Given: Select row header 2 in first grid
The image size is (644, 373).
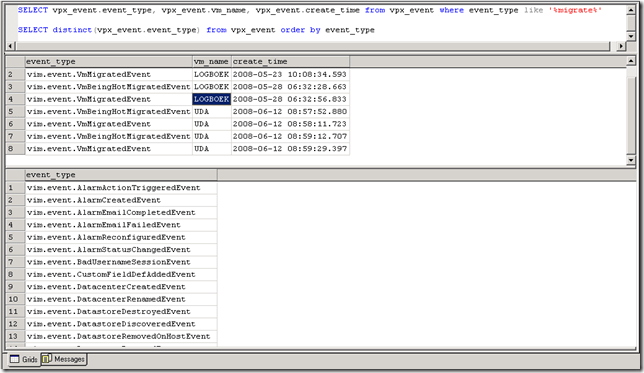Looking at the screenshot, I should click(x=16, y=74).
